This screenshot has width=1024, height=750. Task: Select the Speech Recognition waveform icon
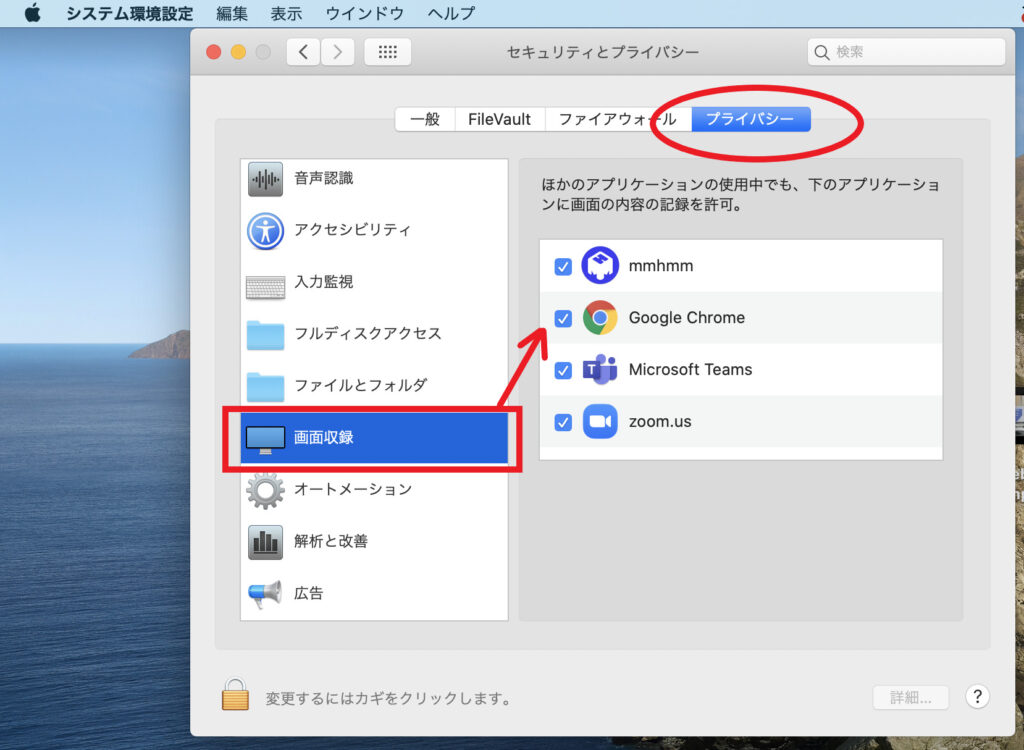coord(265,179)
